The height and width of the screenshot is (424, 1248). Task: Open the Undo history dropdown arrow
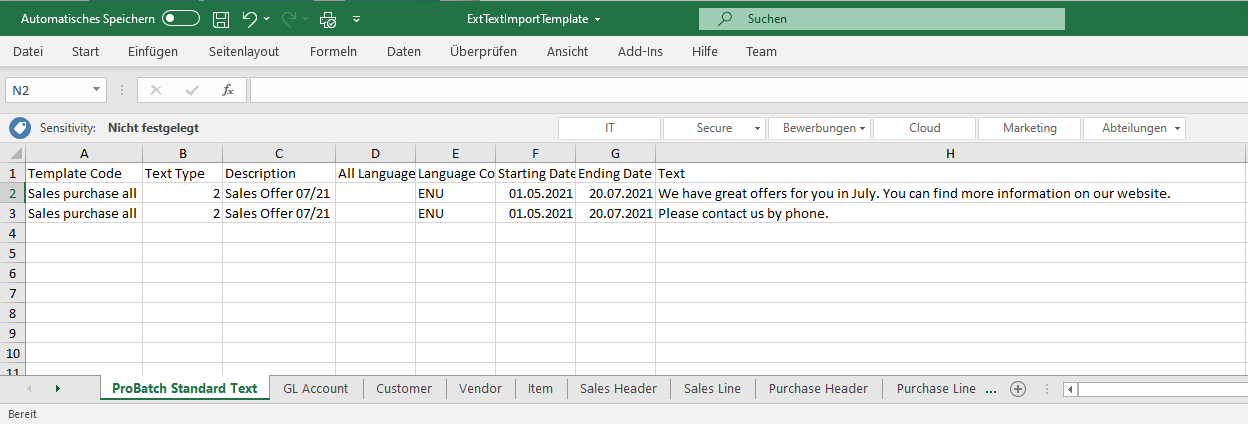click(x=267, y=19)
